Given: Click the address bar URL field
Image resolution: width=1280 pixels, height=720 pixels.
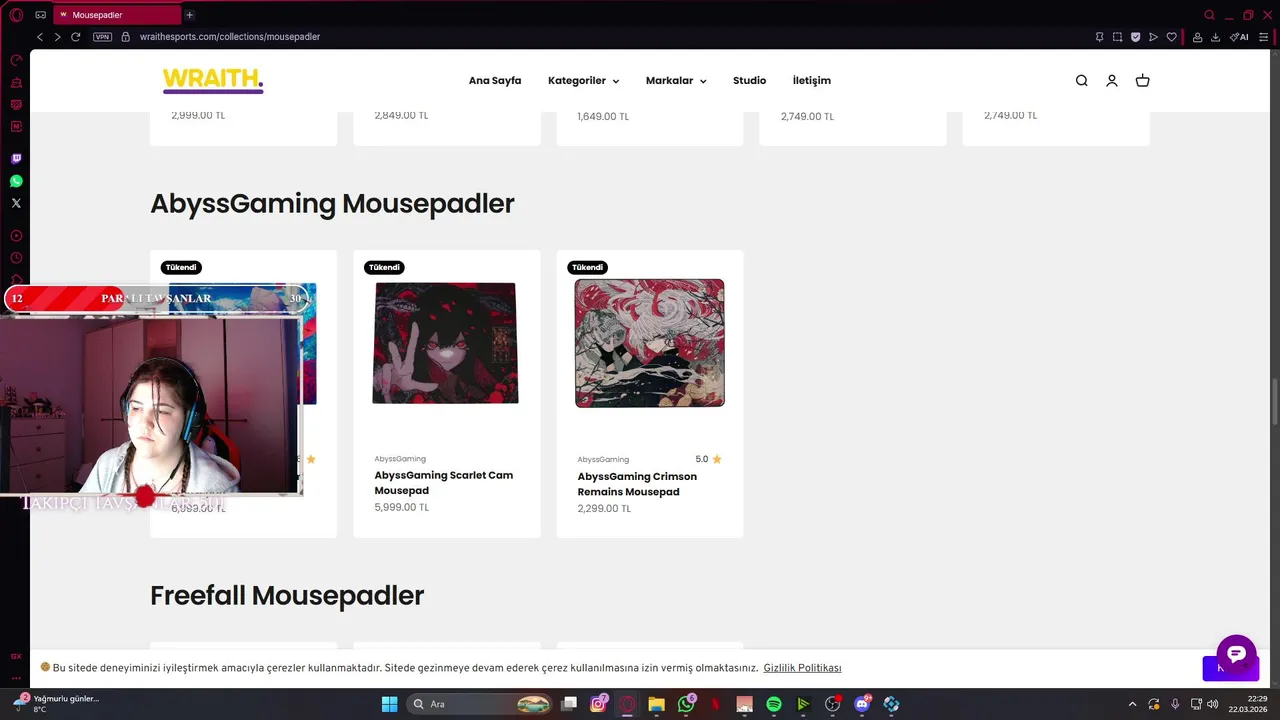Looking at the screenshot, I should 600,37.
